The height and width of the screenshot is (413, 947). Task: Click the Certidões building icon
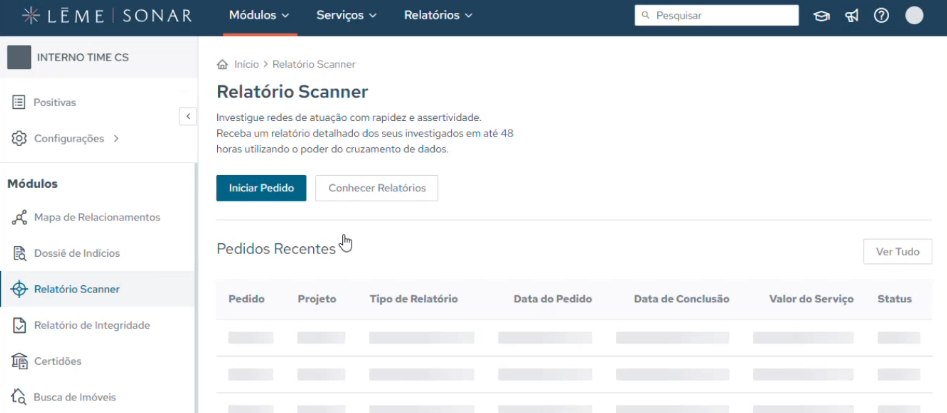click(x=19, y=361)
